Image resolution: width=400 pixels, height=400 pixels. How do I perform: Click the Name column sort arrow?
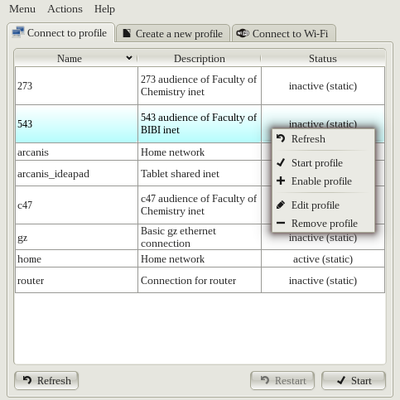[129, 58]
